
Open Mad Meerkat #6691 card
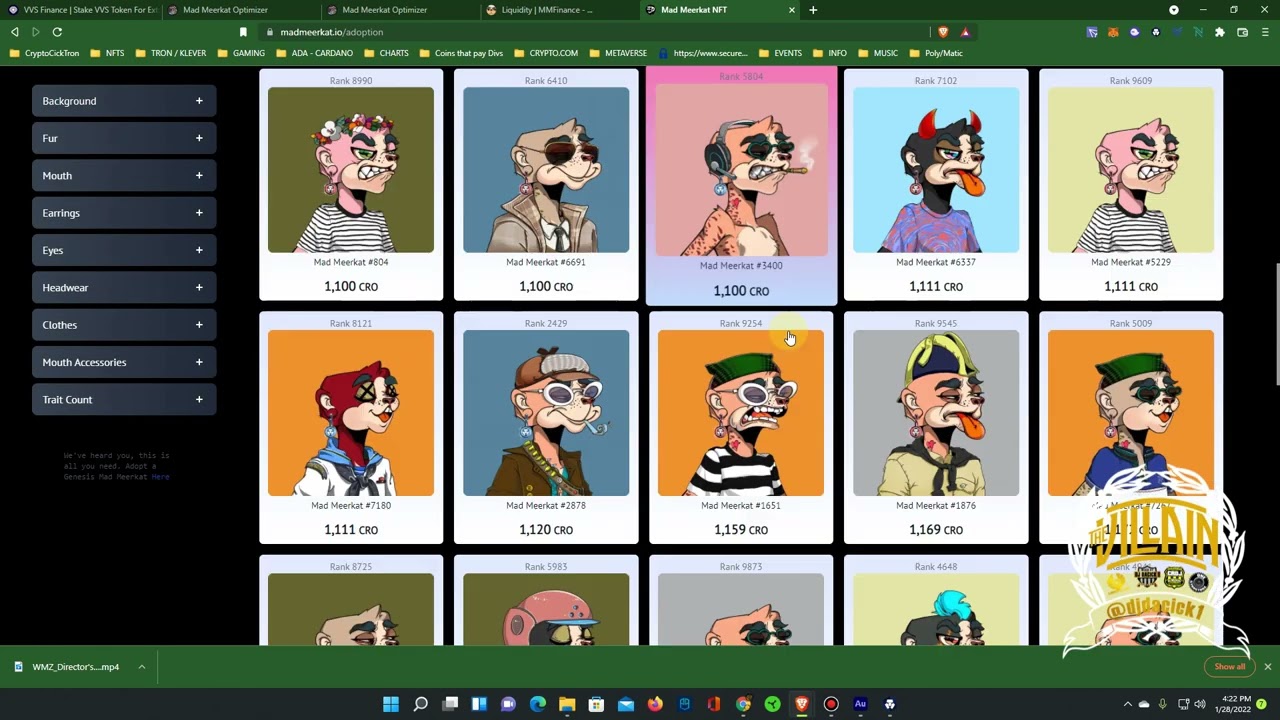tap(546, 185)
